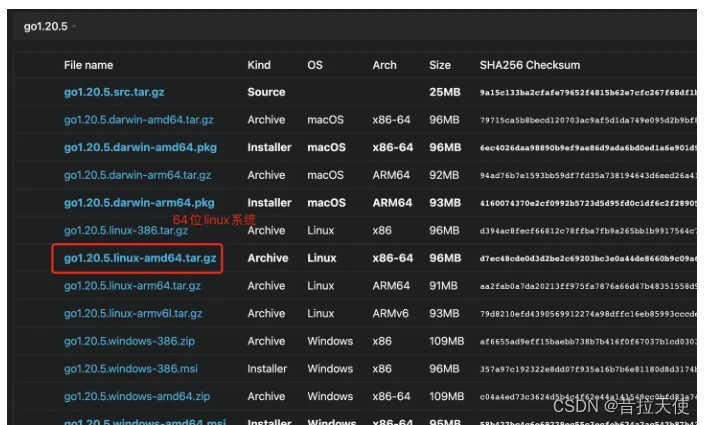
Task: Download go1.20.5.windows-amd64.zip archive
Action: (137, 397)
